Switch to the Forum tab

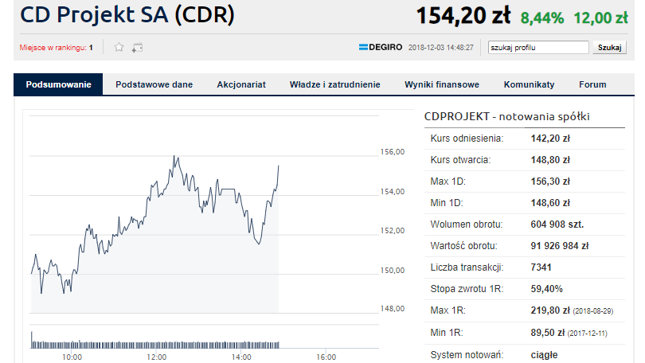click(x=592, y=84)
